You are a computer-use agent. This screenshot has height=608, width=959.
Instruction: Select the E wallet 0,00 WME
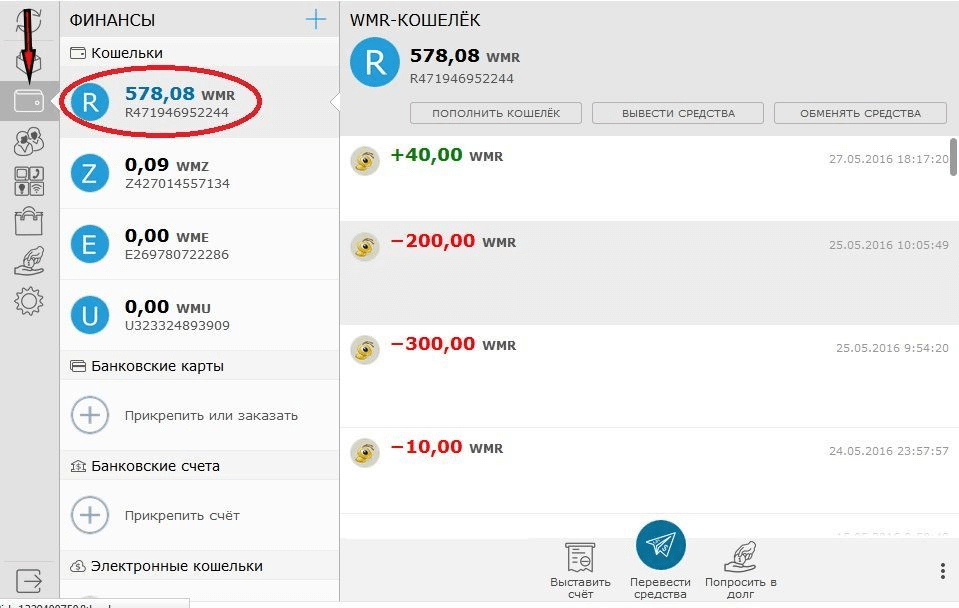click(x=199, y=244)
